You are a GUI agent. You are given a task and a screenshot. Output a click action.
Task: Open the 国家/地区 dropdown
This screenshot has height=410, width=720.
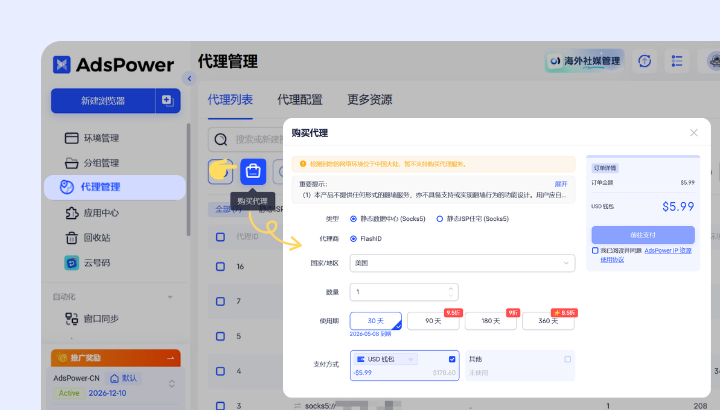(x=462, y=263)
